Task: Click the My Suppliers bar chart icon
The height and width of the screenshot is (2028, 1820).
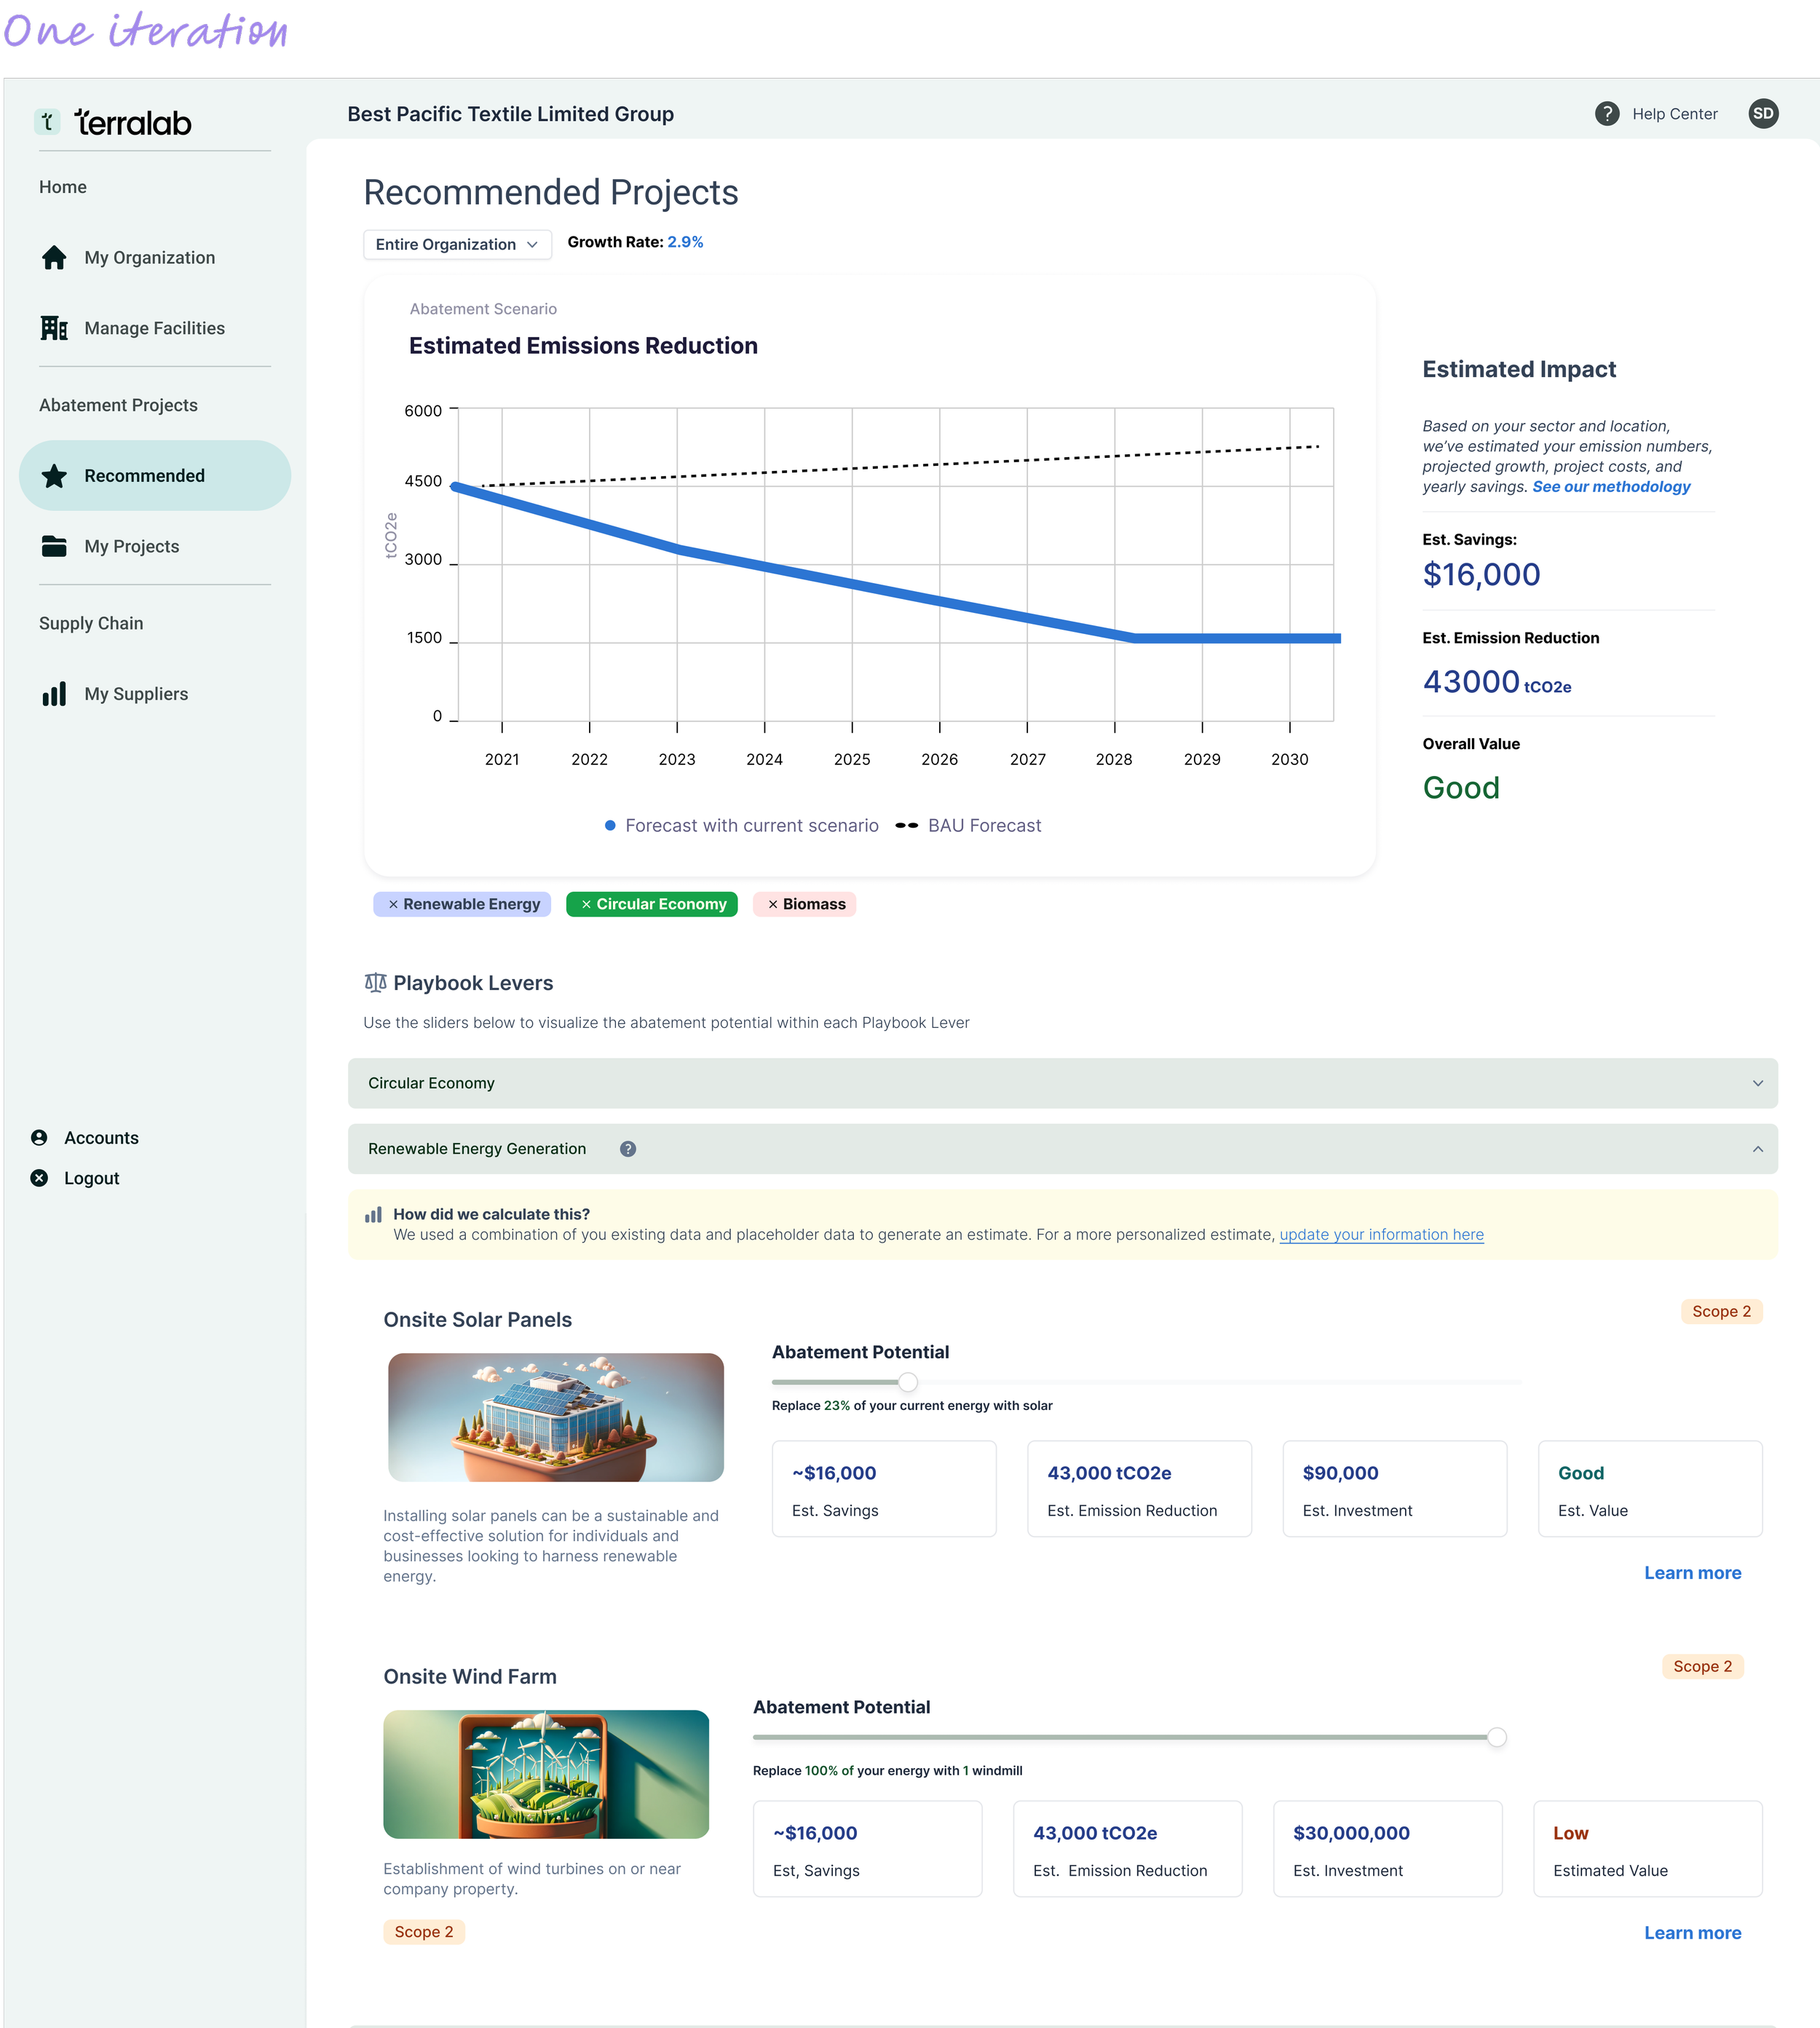Action: click(54, 694)
